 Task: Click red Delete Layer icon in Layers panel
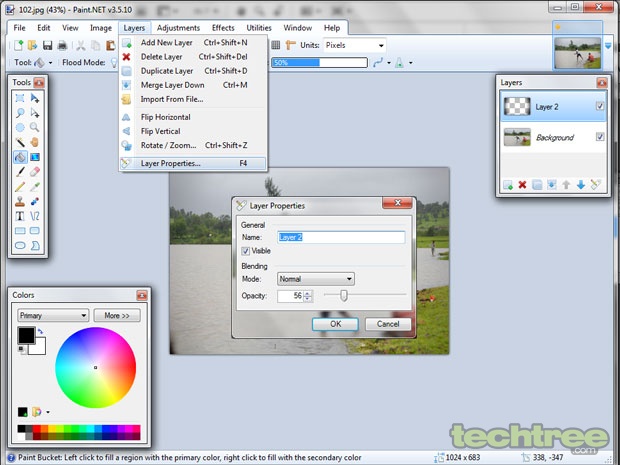(x=522, y=185)
